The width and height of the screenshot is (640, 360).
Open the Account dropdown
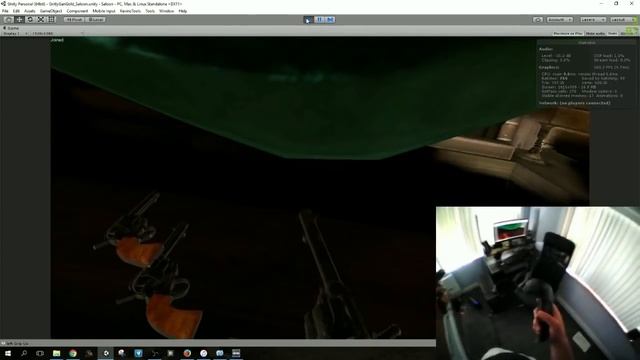click(560, 20)
